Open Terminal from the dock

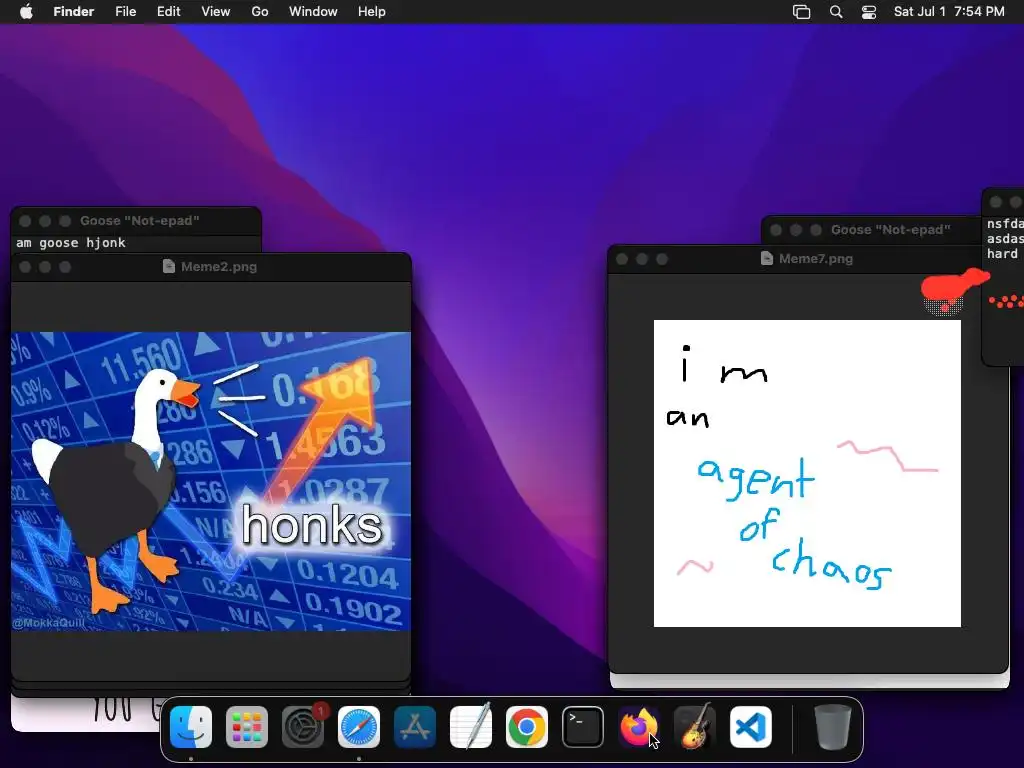583,727
